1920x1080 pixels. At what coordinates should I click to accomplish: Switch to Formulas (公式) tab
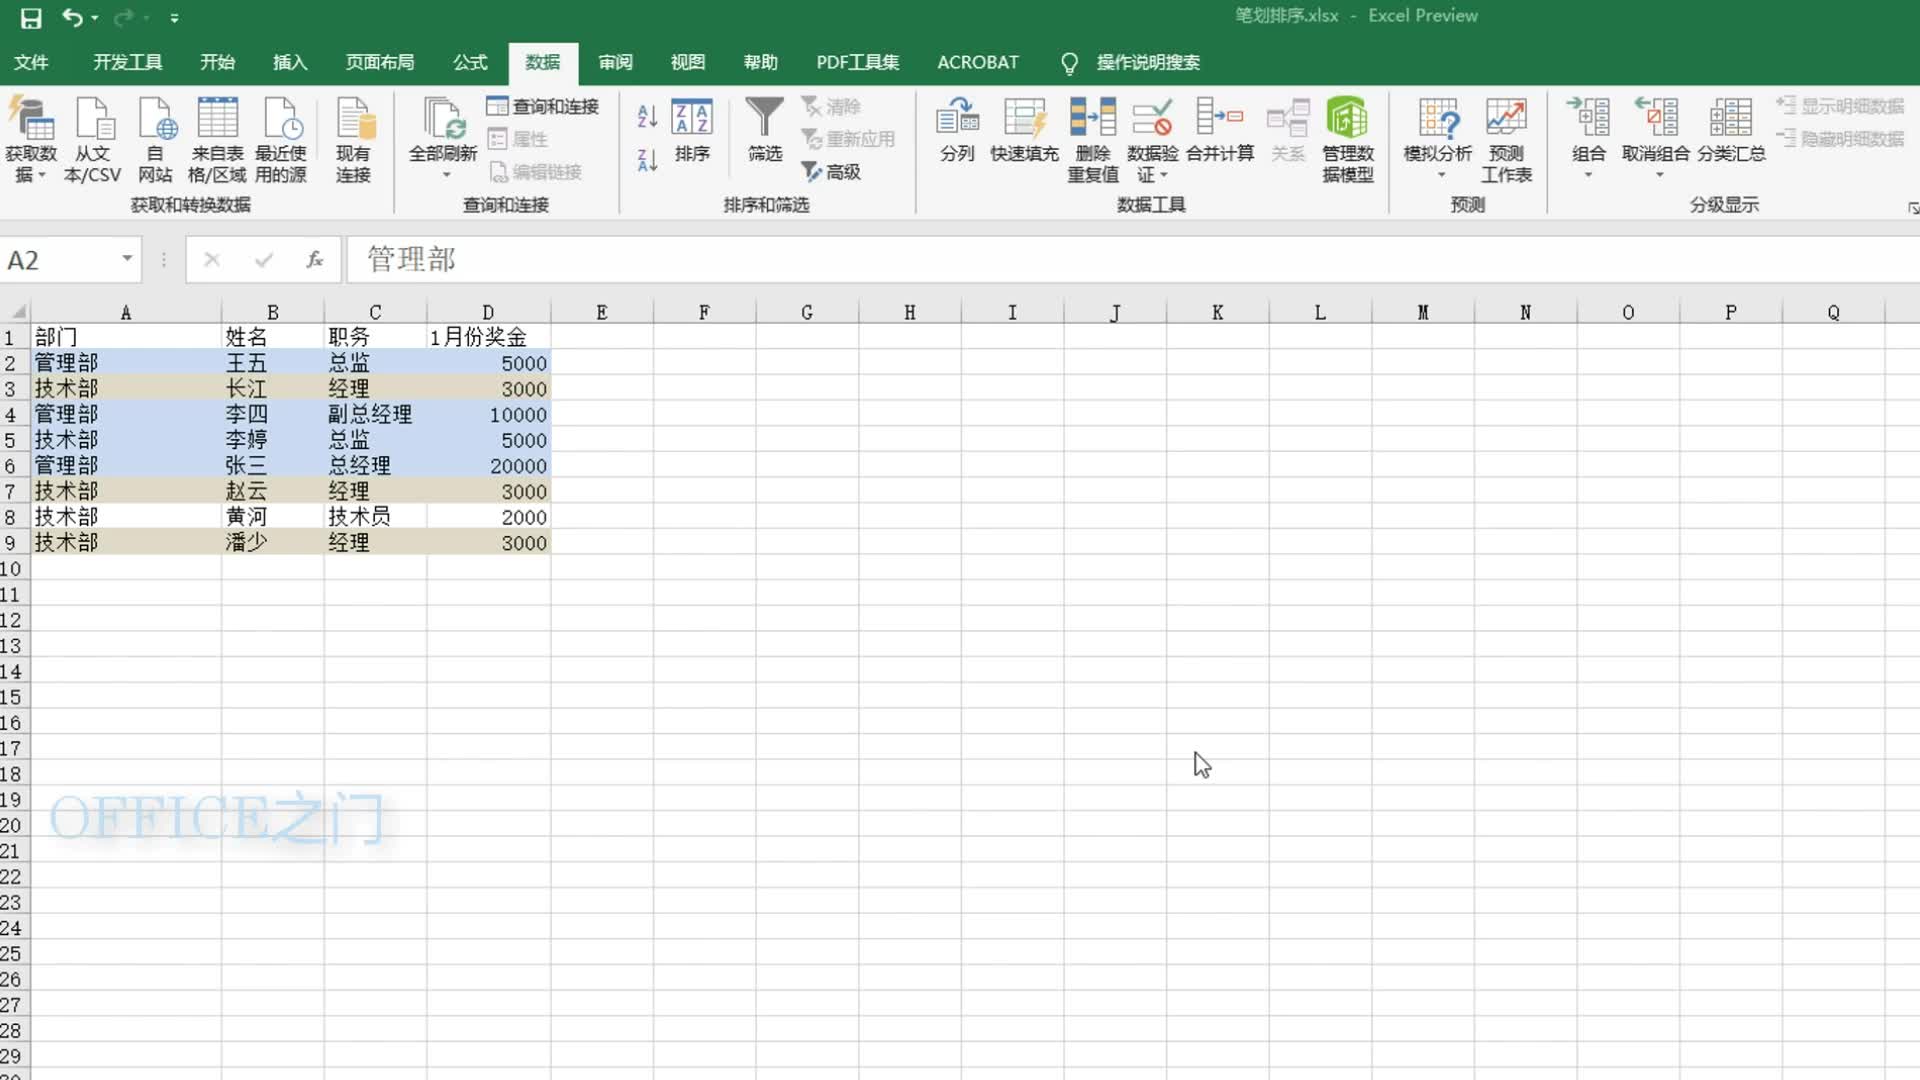[x=470, y=62]
